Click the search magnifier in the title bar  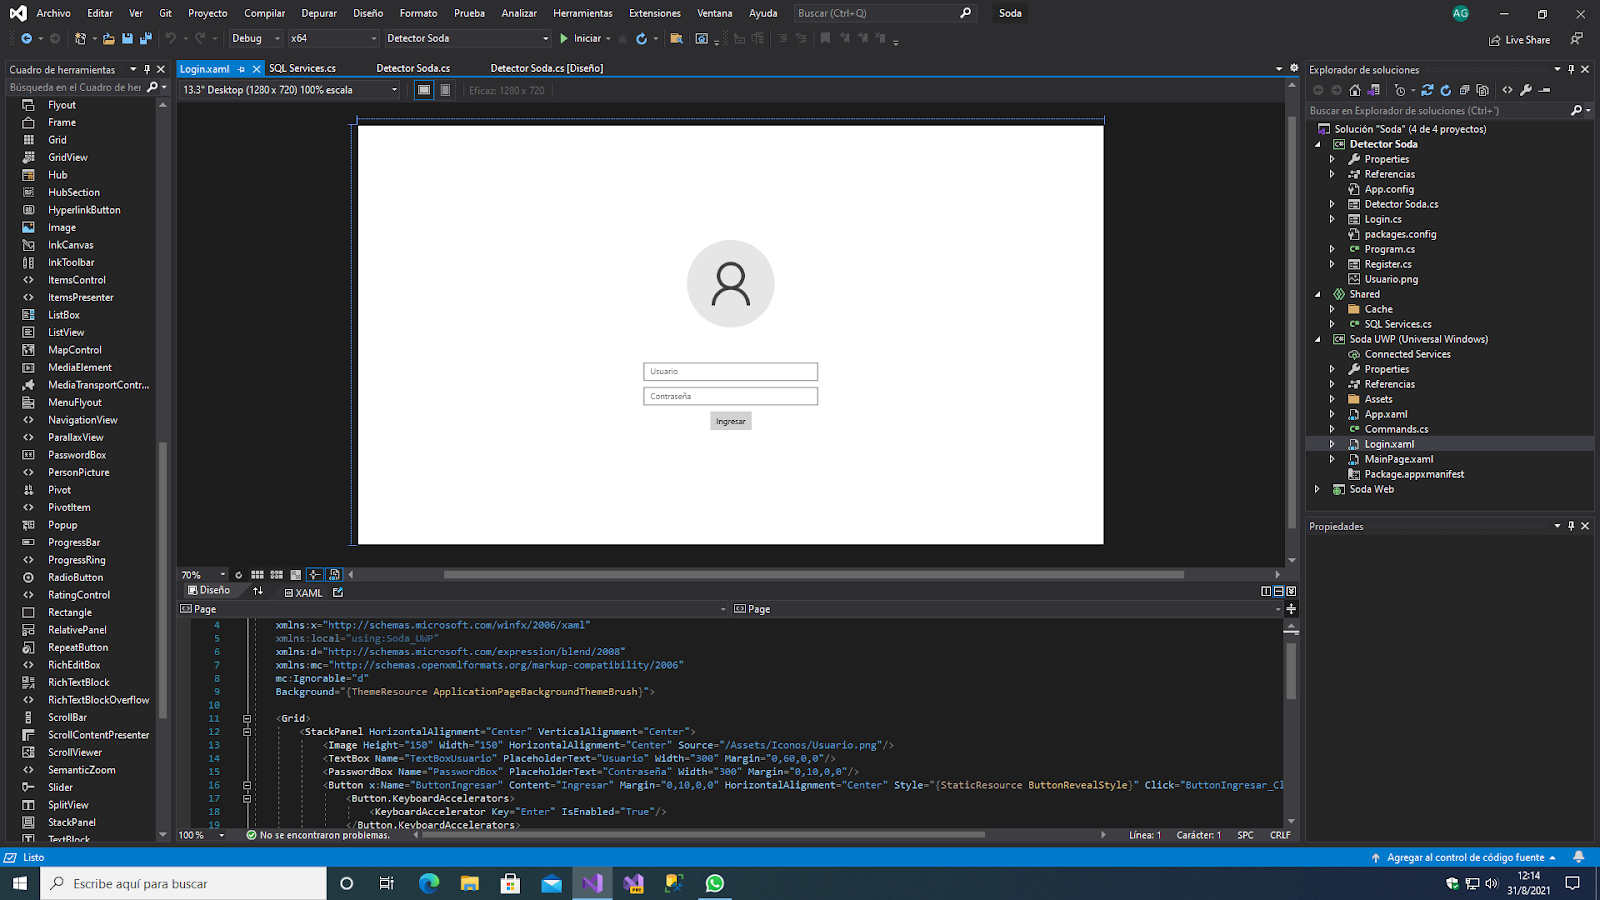(965, 13)
